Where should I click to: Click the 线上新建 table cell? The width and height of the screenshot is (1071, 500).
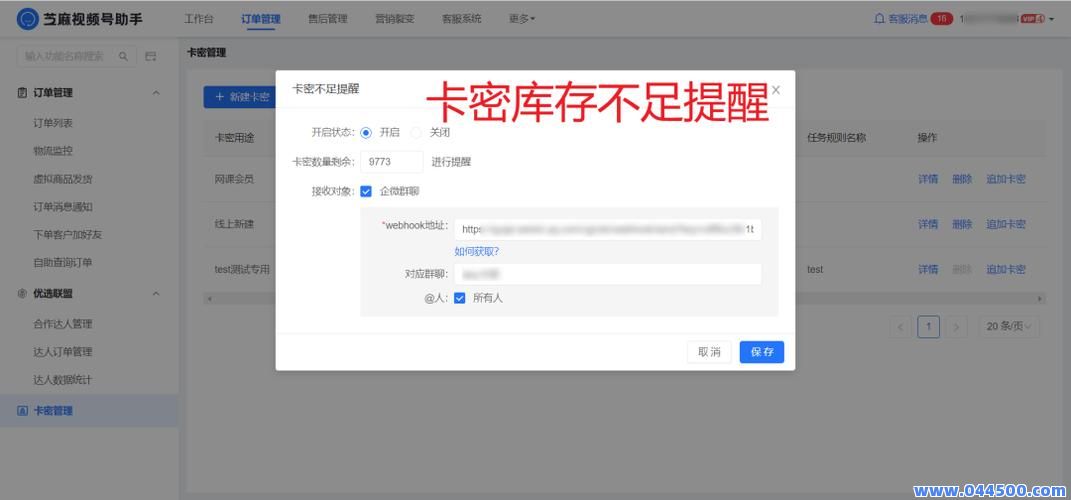click(x=234, y=224)
